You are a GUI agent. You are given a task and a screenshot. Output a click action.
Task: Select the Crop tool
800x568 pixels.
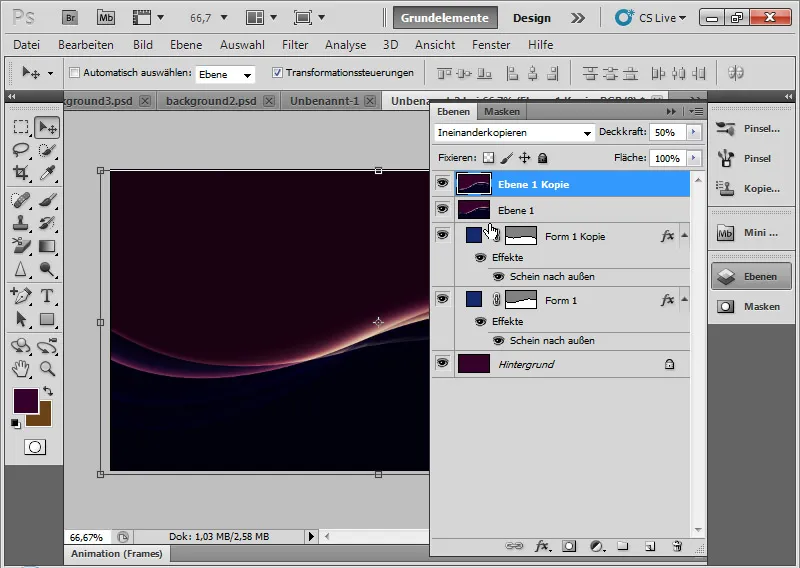coord(21,173)
